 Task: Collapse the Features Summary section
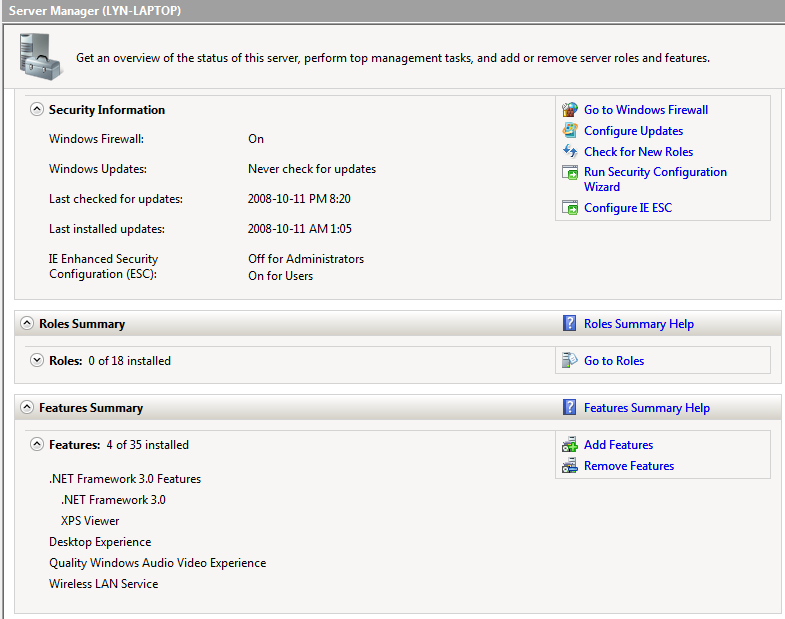click(27, 408)
